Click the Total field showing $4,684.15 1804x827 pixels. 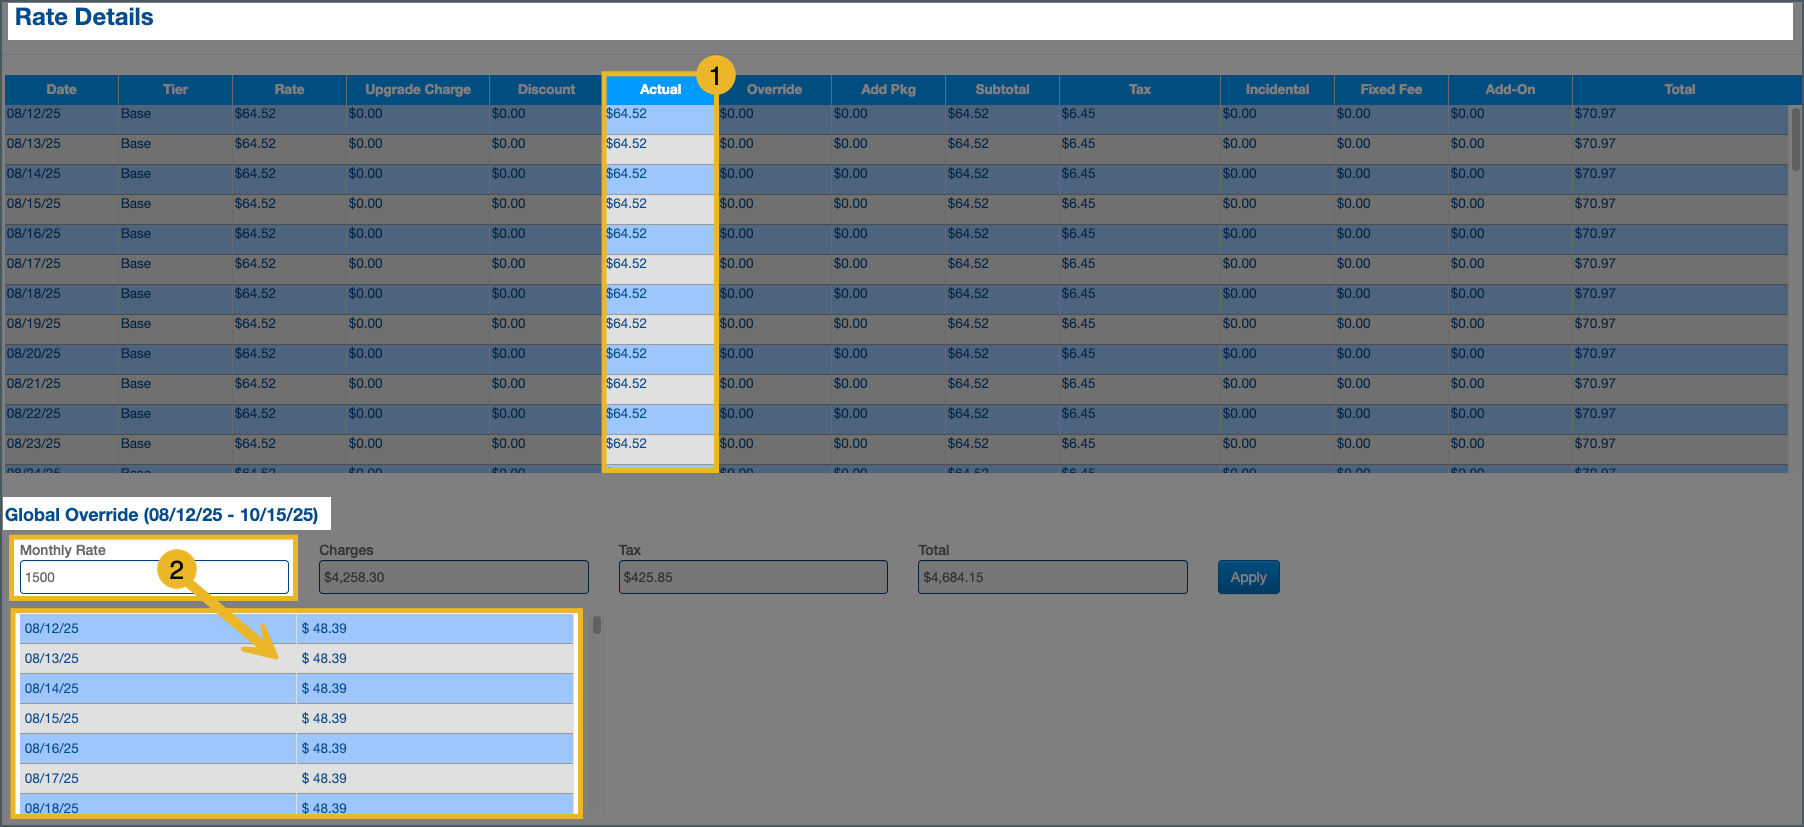pos(1052,577)
